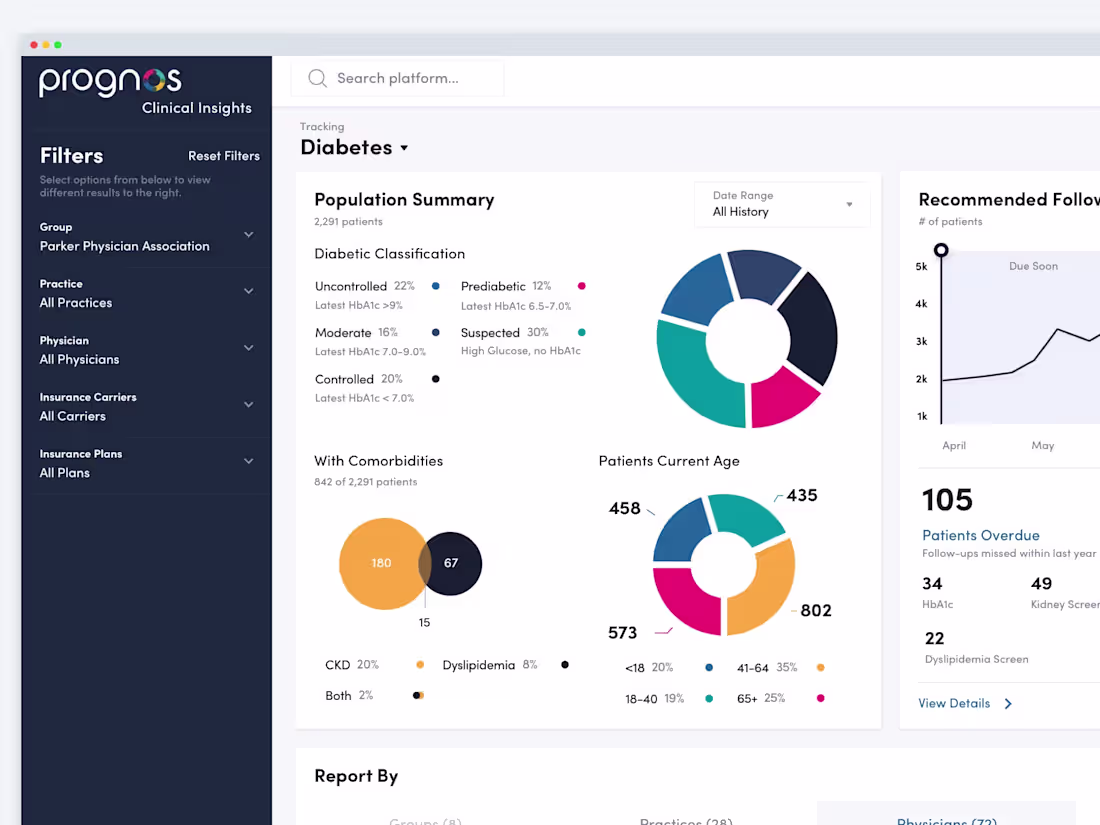The width and height of the screenshot is (1100, 825).
Task: Click the search magnifying glass icon
Action: tap(317, 78)
